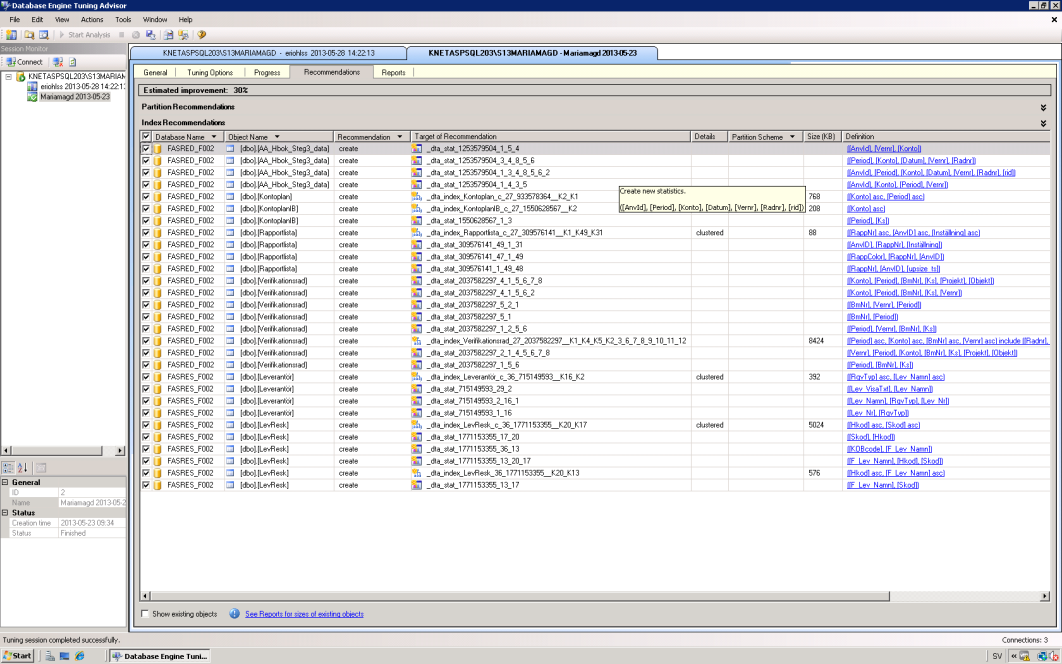Screen dimensions: 1062x664
Task: Click the Connect button in Session Monitor
Action: (x=24, y=62)
